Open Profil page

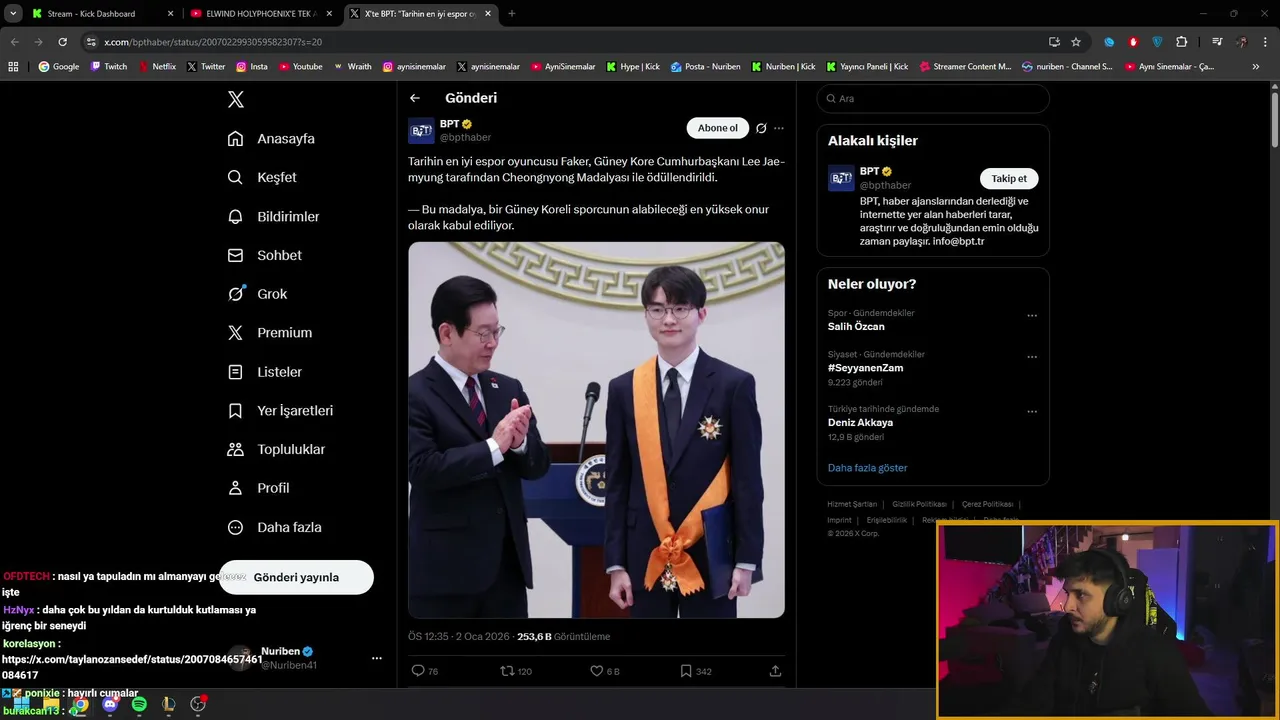(258, 488)
